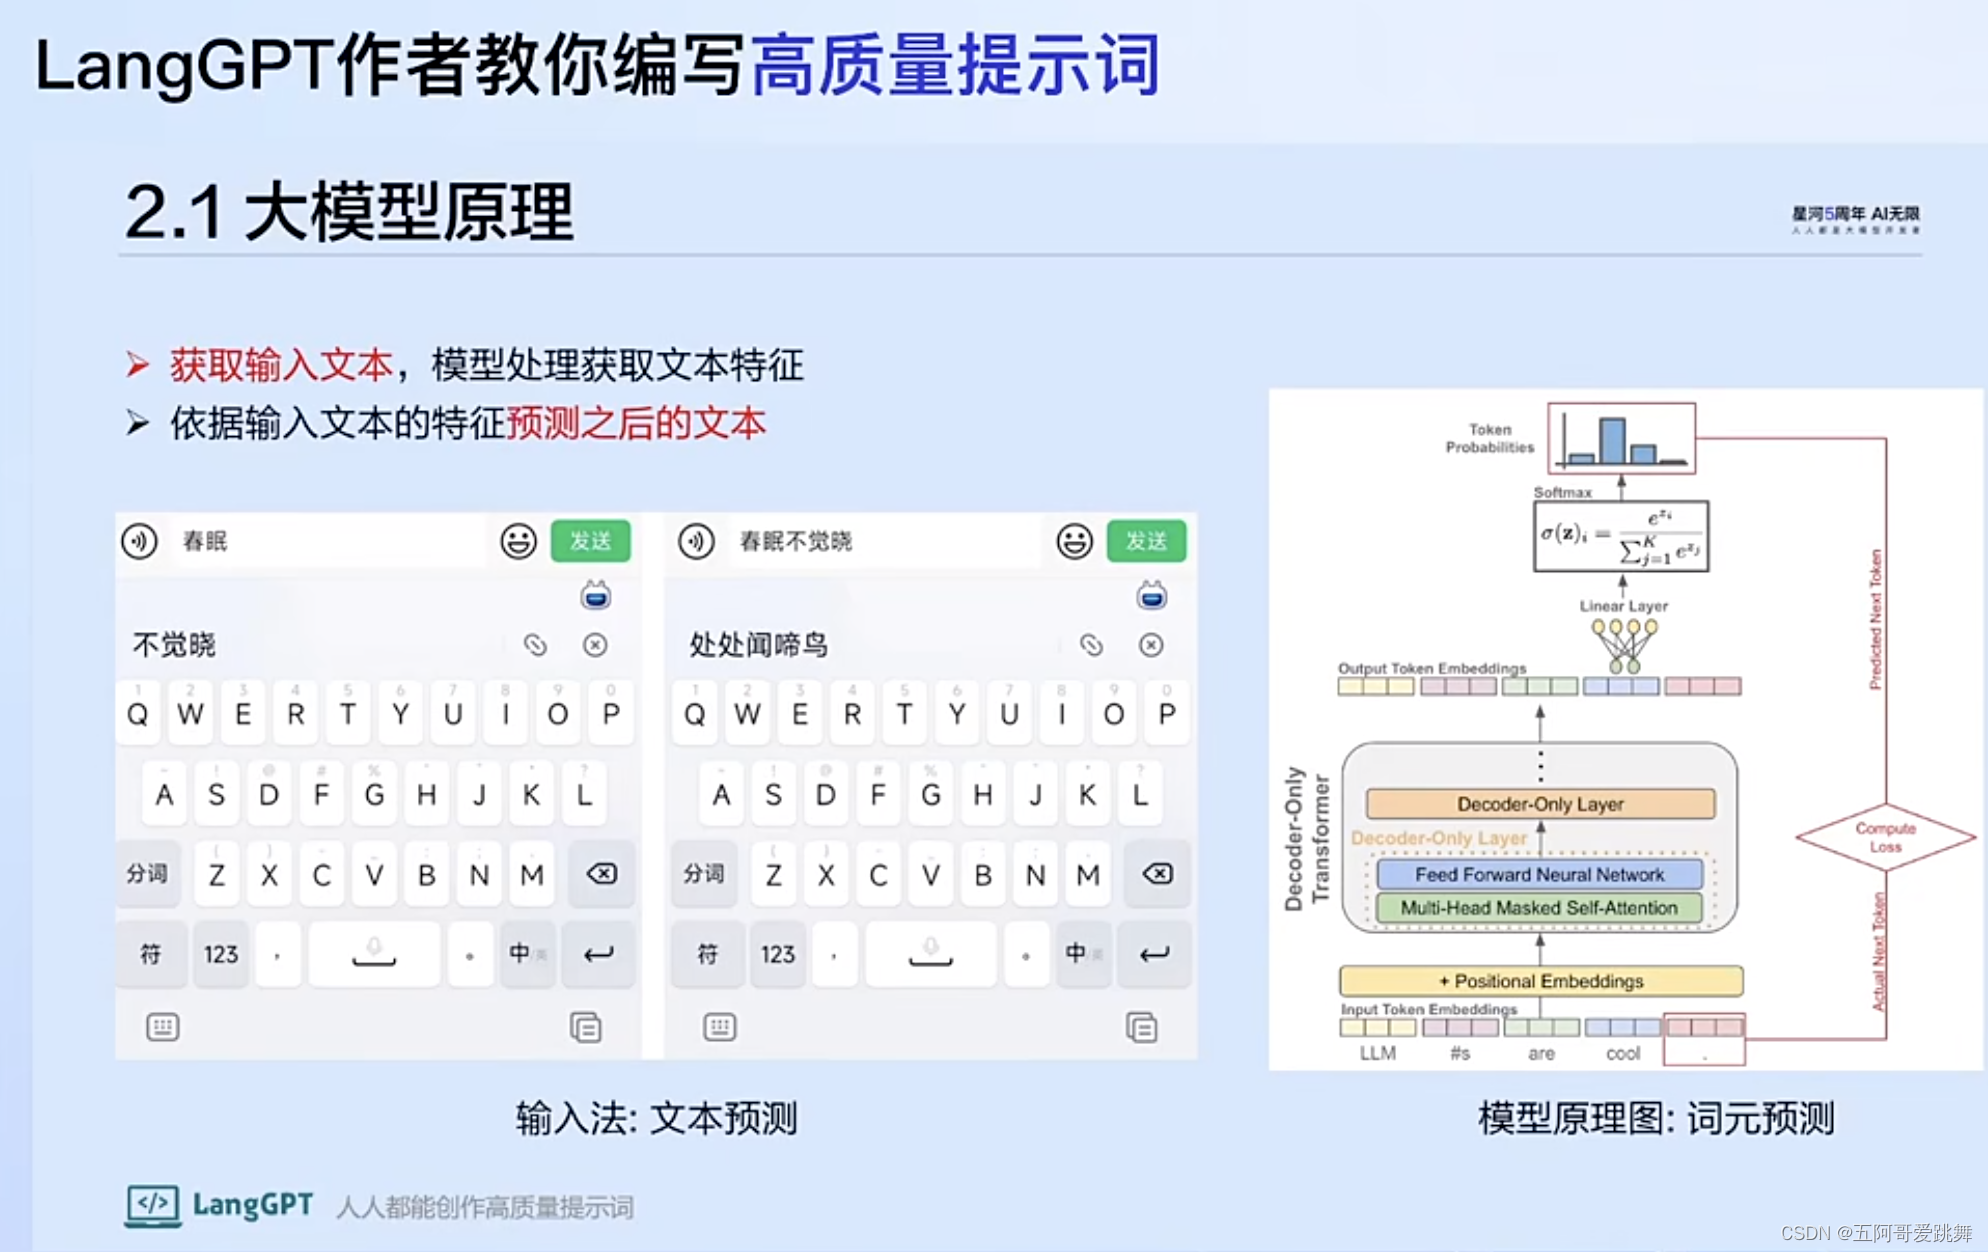Screen dimensions: 1988x1252
Task: Click the Token Probabilities bar chart
Action: click(1621, 438)
